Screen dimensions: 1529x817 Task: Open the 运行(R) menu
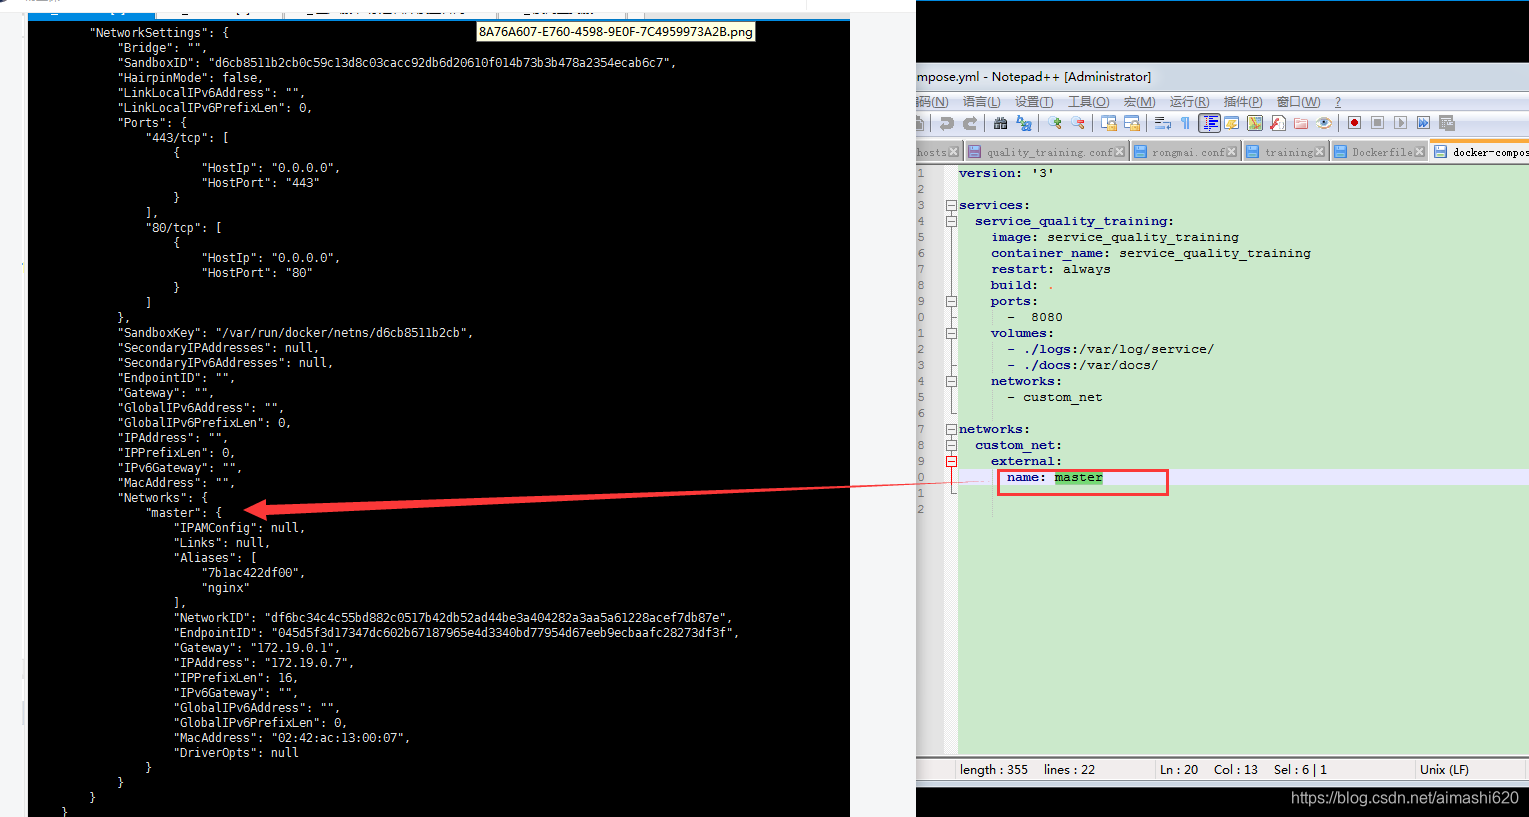tap(1189, 102)
